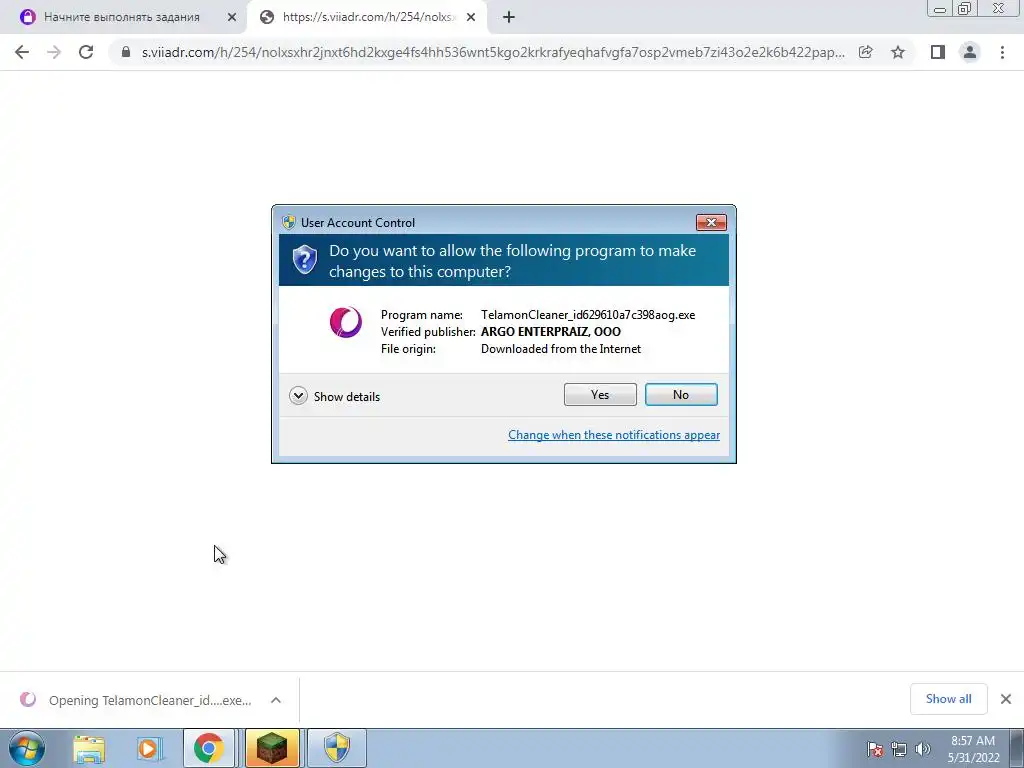Click Yes in User Account Control

600,394
